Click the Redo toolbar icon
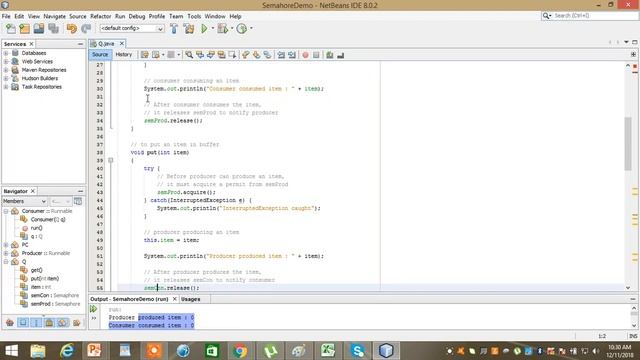The width and height of the screenshot is (640, 360). pyautogui.click(x=86, y=29)
